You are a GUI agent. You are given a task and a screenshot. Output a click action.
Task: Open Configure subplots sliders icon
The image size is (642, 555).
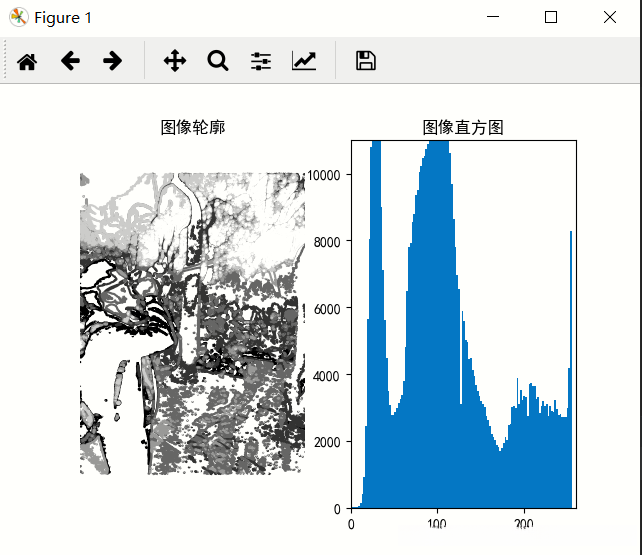(x=261, y=61)
